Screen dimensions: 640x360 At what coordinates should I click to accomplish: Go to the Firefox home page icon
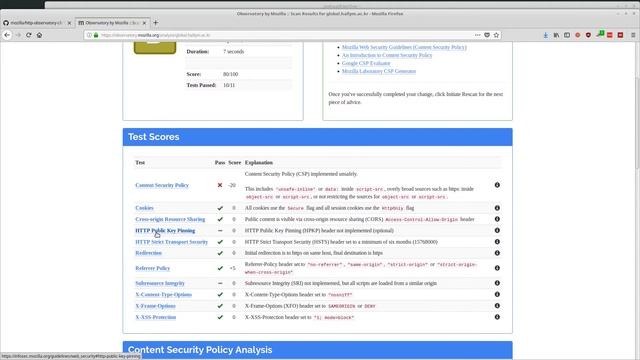(x=39, y=35)
